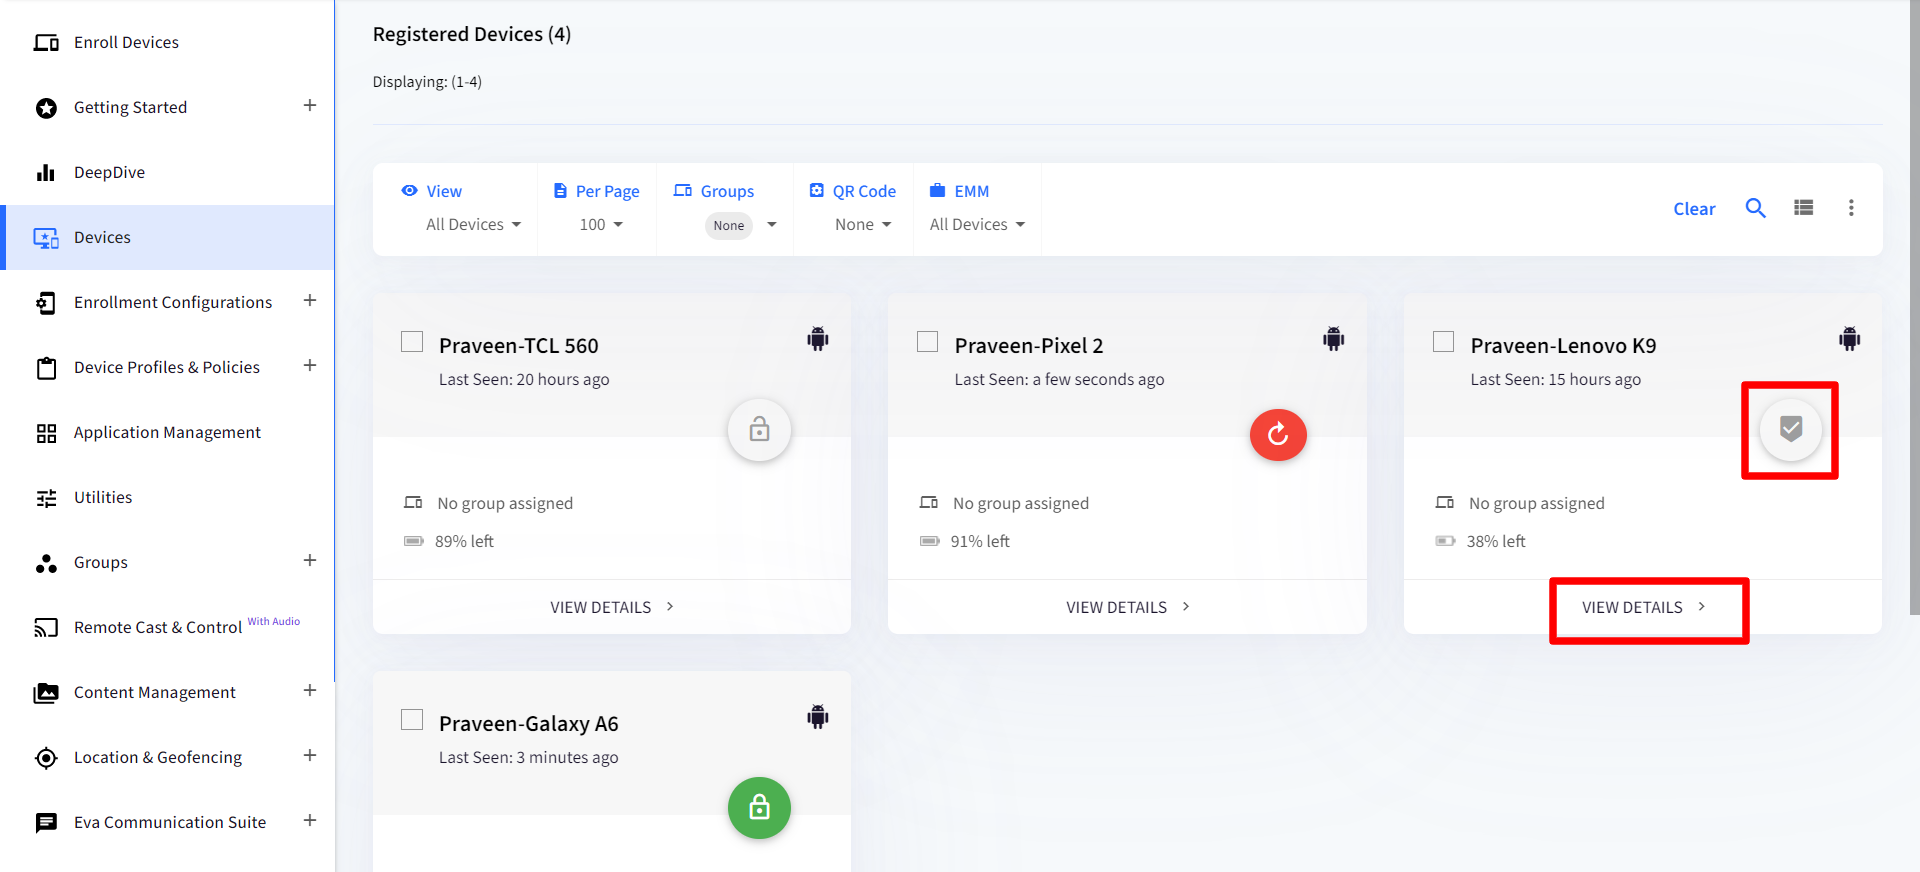Screen dimensions: 1920x872
Task: Click the None chip under Groups filter
Action: (x=729, y=226)
